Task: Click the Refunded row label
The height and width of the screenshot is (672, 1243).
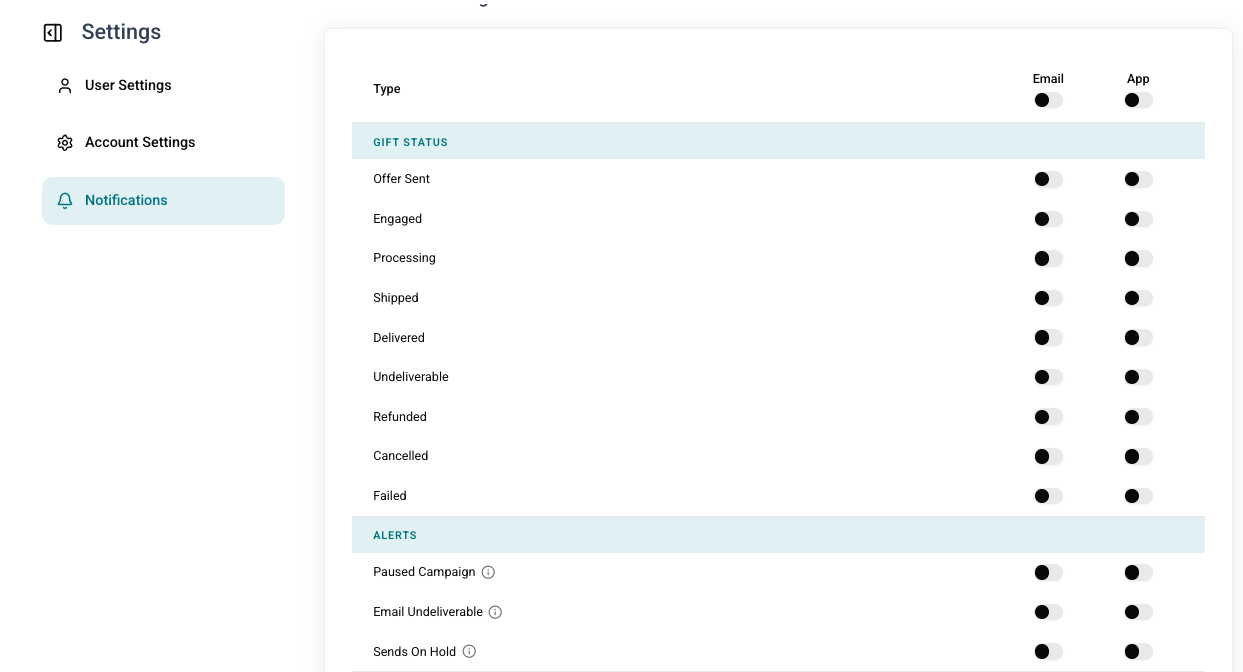Action: (x=400, y=417)
